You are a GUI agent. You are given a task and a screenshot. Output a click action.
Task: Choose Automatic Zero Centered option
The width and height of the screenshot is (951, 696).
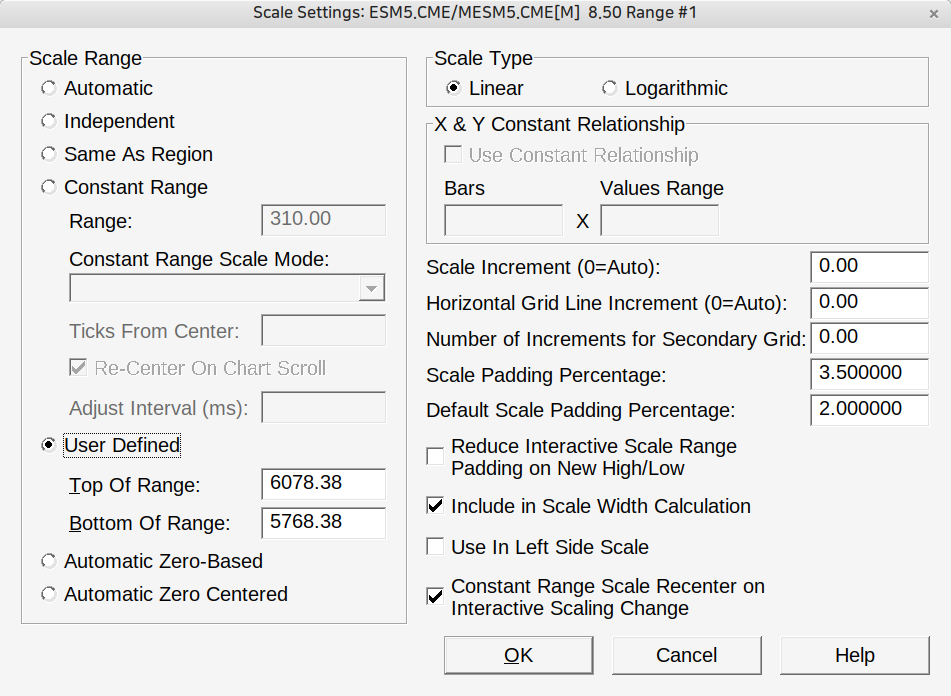[x=49, y=594]
